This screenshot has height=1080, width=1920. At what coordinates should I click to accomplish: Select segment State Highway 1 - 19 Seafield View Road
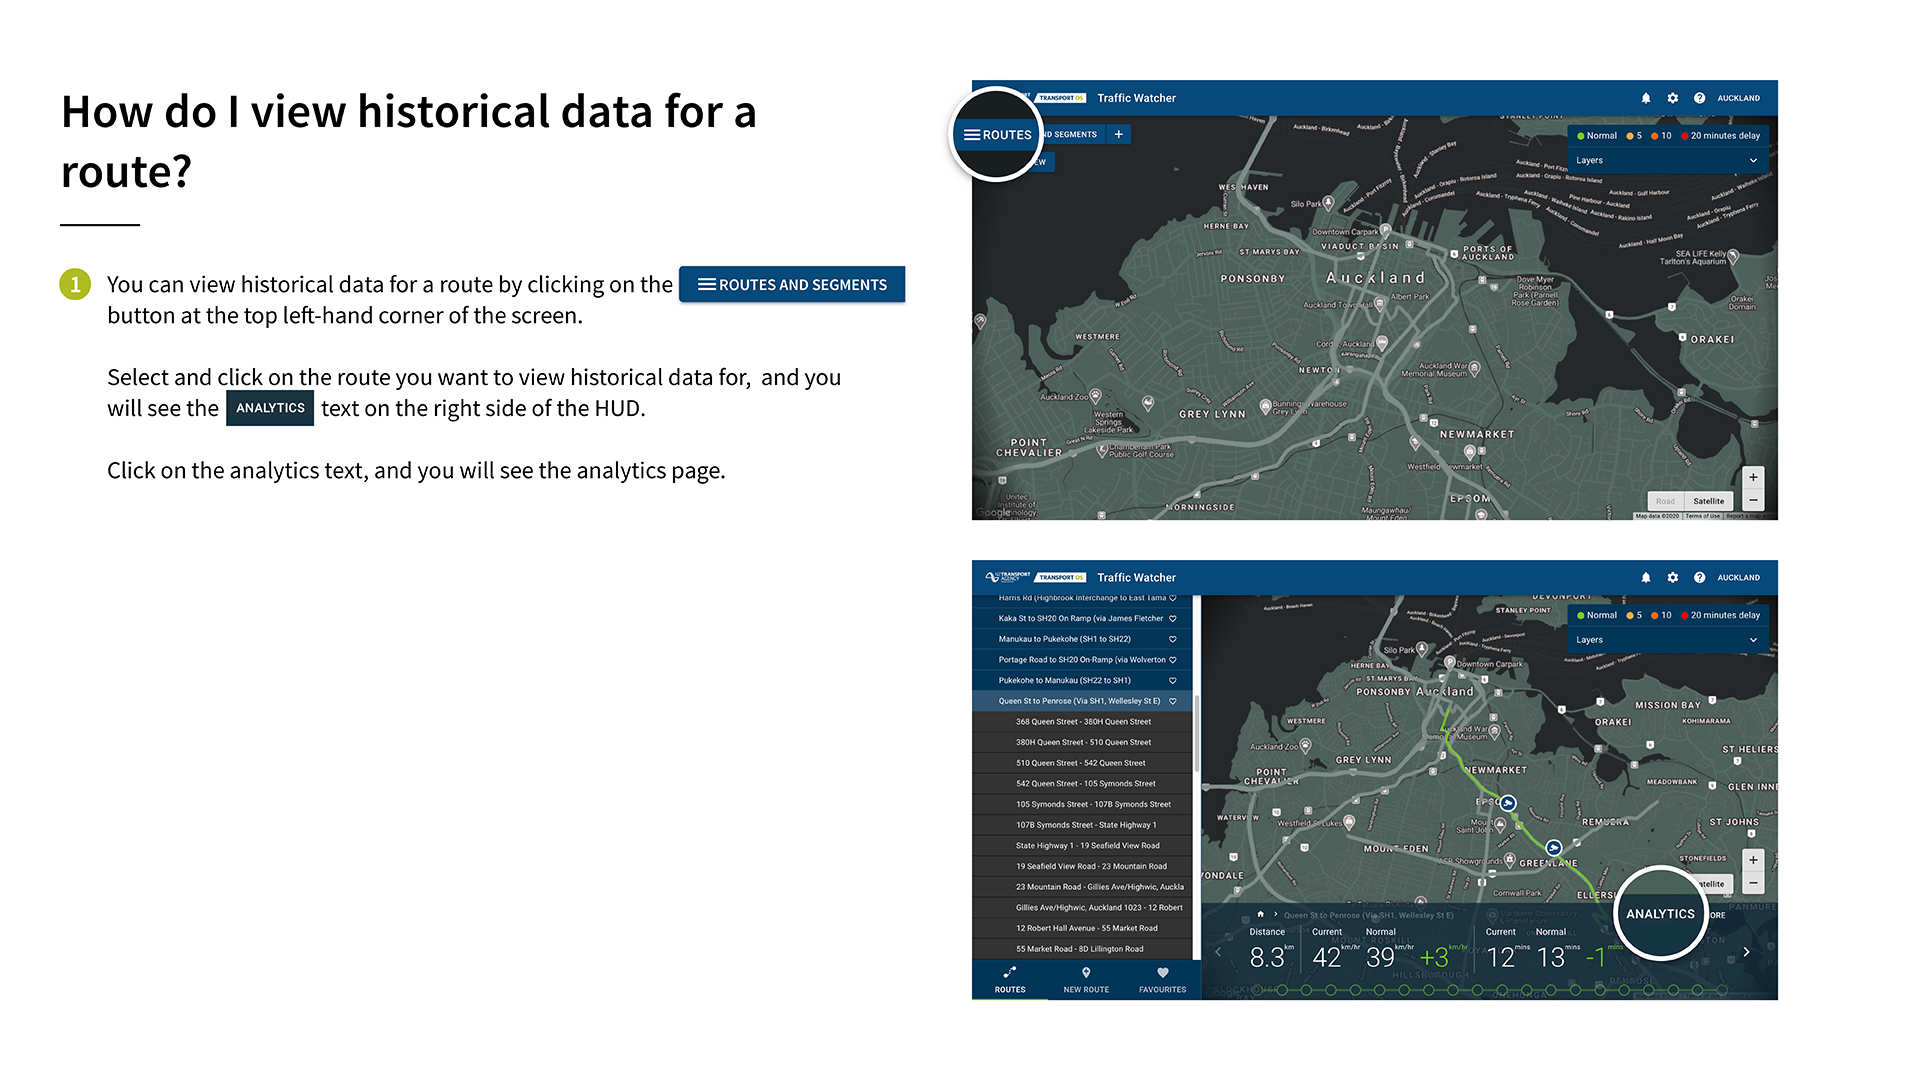tap(1082, 846)
